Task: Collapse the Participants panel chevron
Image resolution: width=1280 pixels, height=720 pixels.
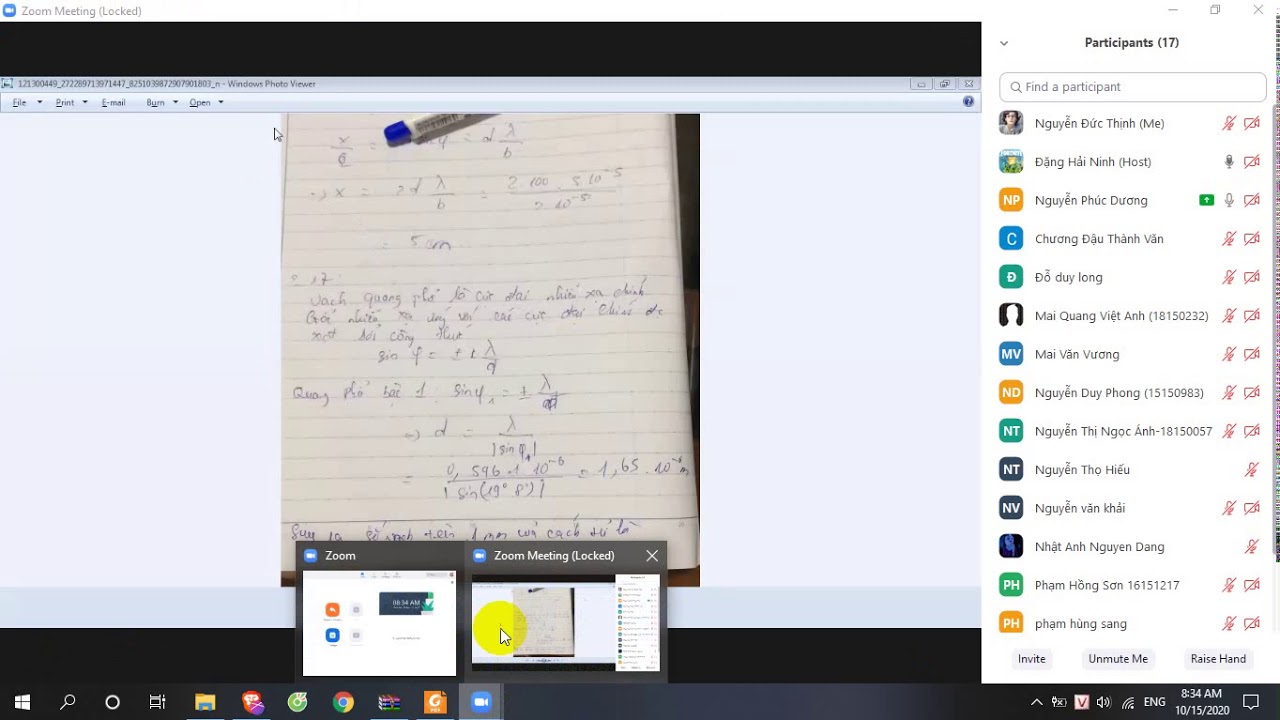Action: [x=1004, y=43]
